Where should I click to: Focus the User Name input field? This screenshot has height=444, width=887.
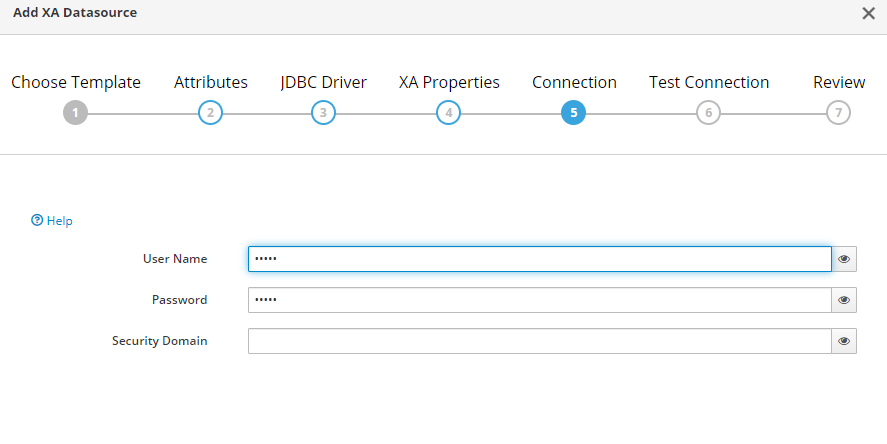(540, 259)
